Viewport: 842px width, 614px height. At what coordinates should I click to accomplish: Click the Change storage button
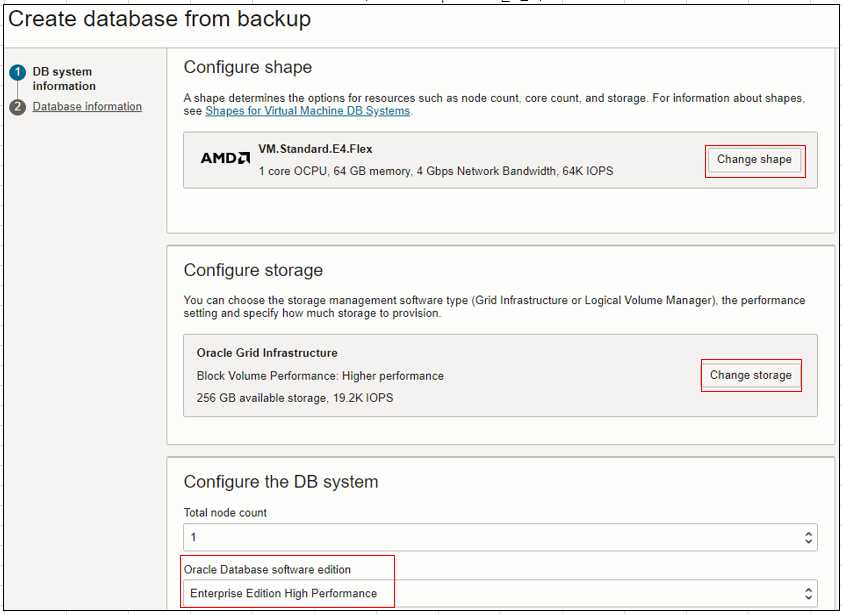[x=751, y=375]
